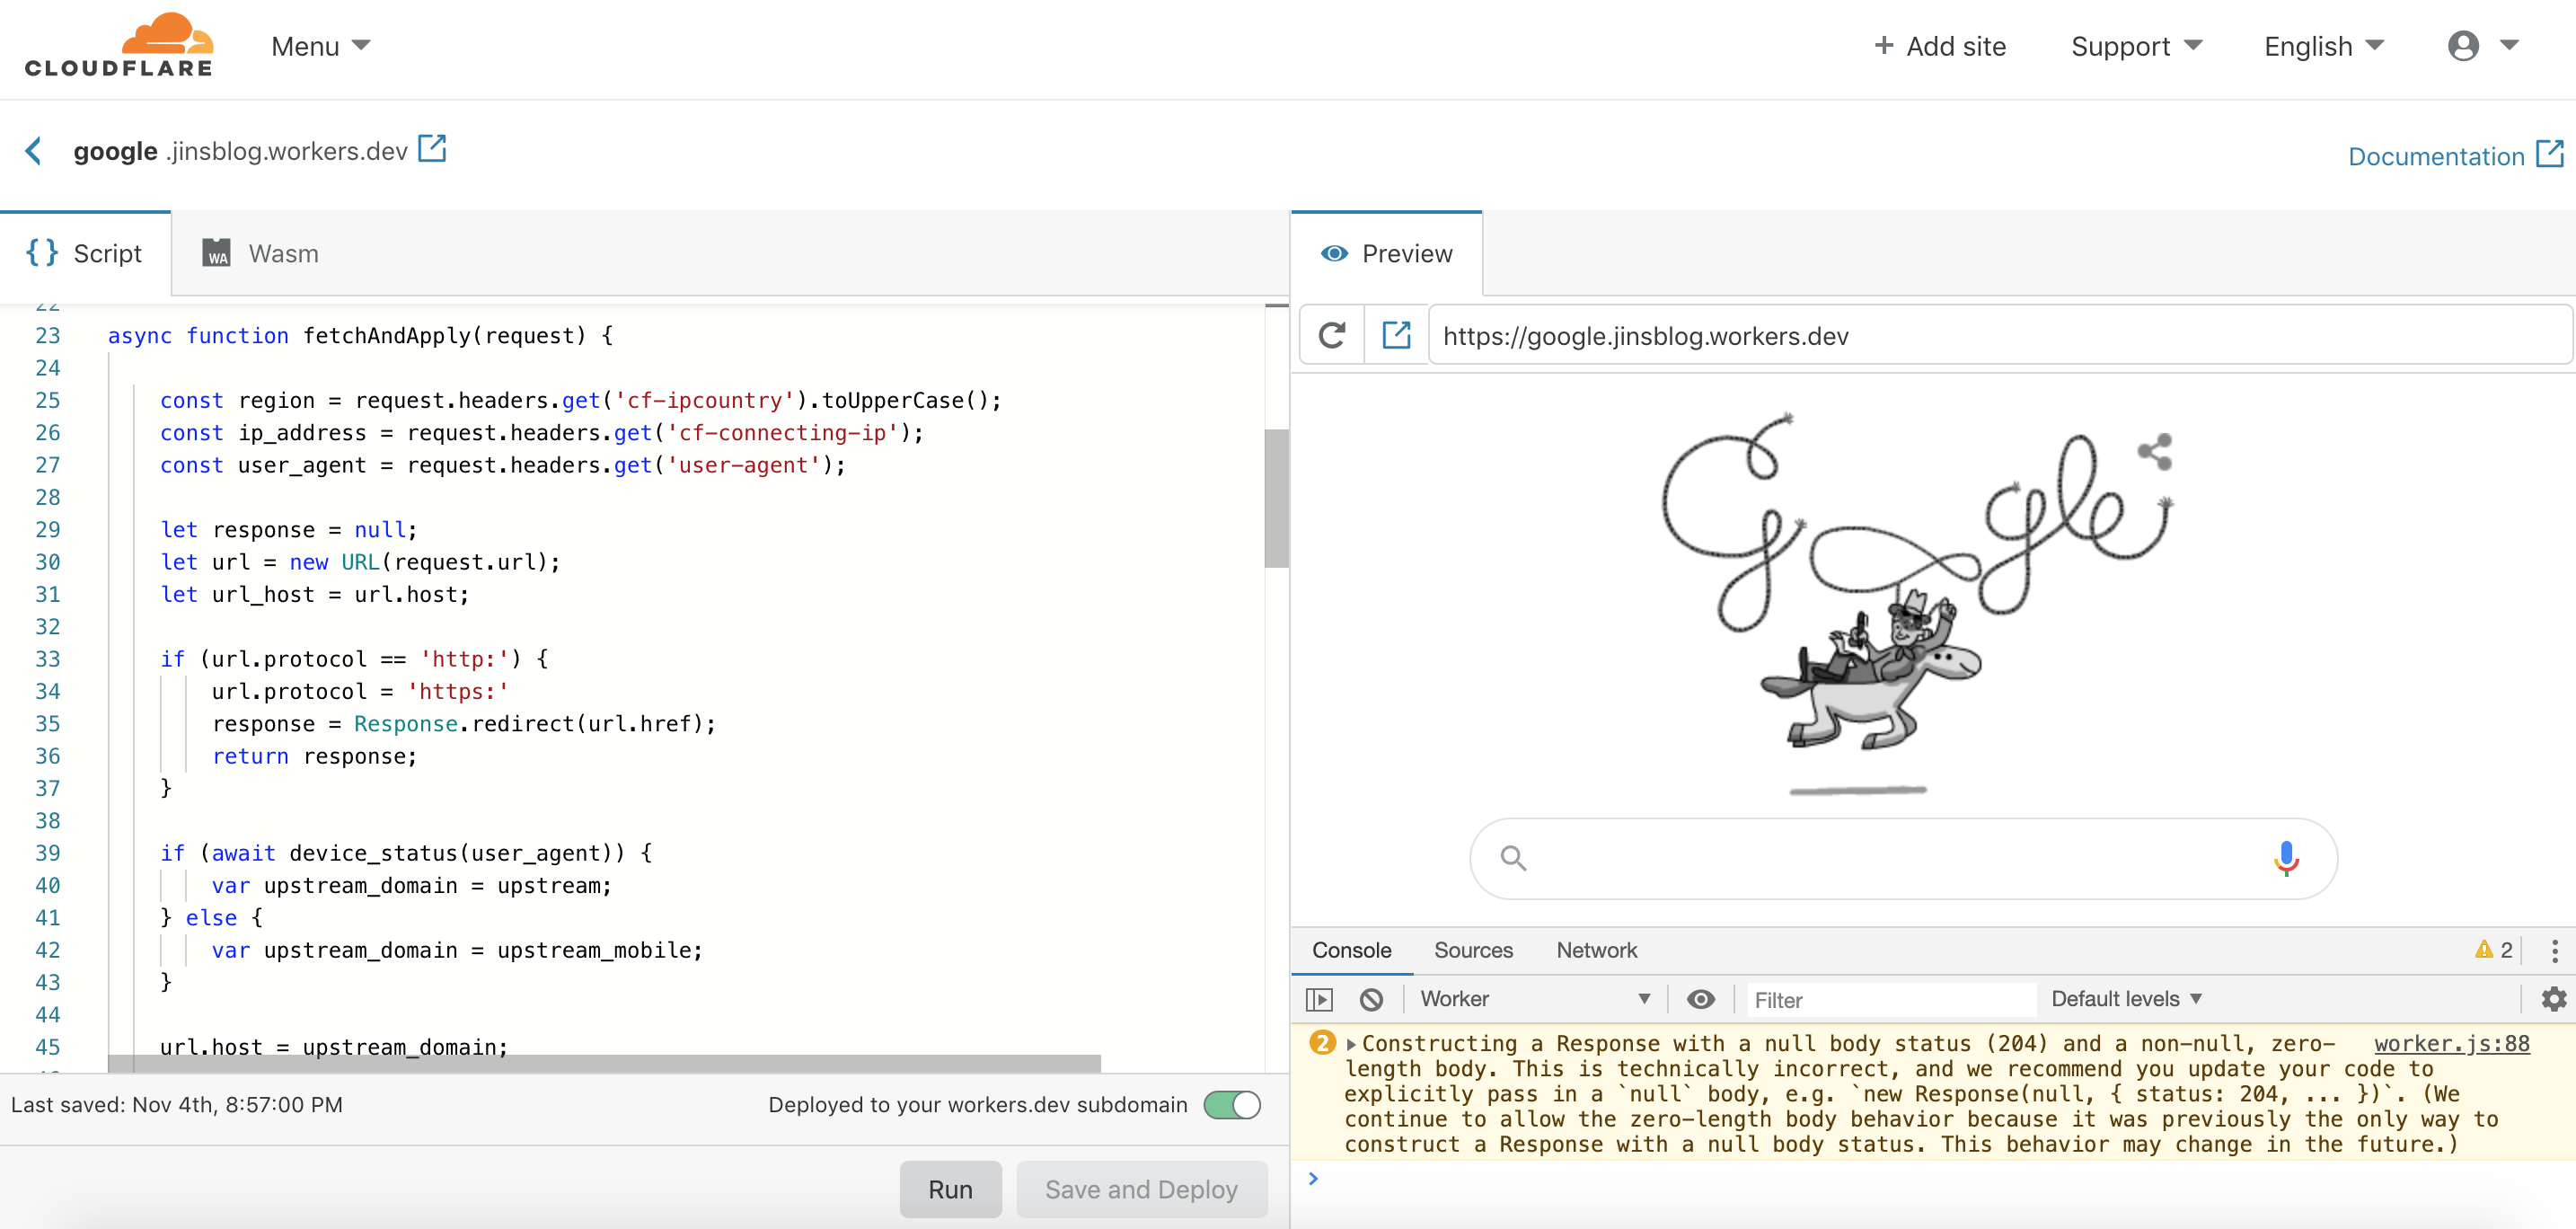Open the Console devtools tab
The height and width of the screenshot is (1229, 2576).
(x=1351, y=950)
